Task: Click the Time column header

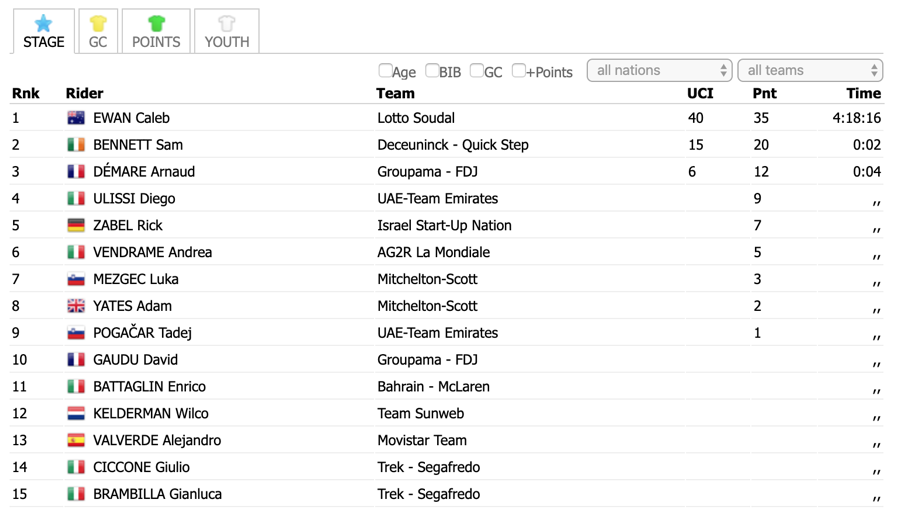Action: point(863,94)
